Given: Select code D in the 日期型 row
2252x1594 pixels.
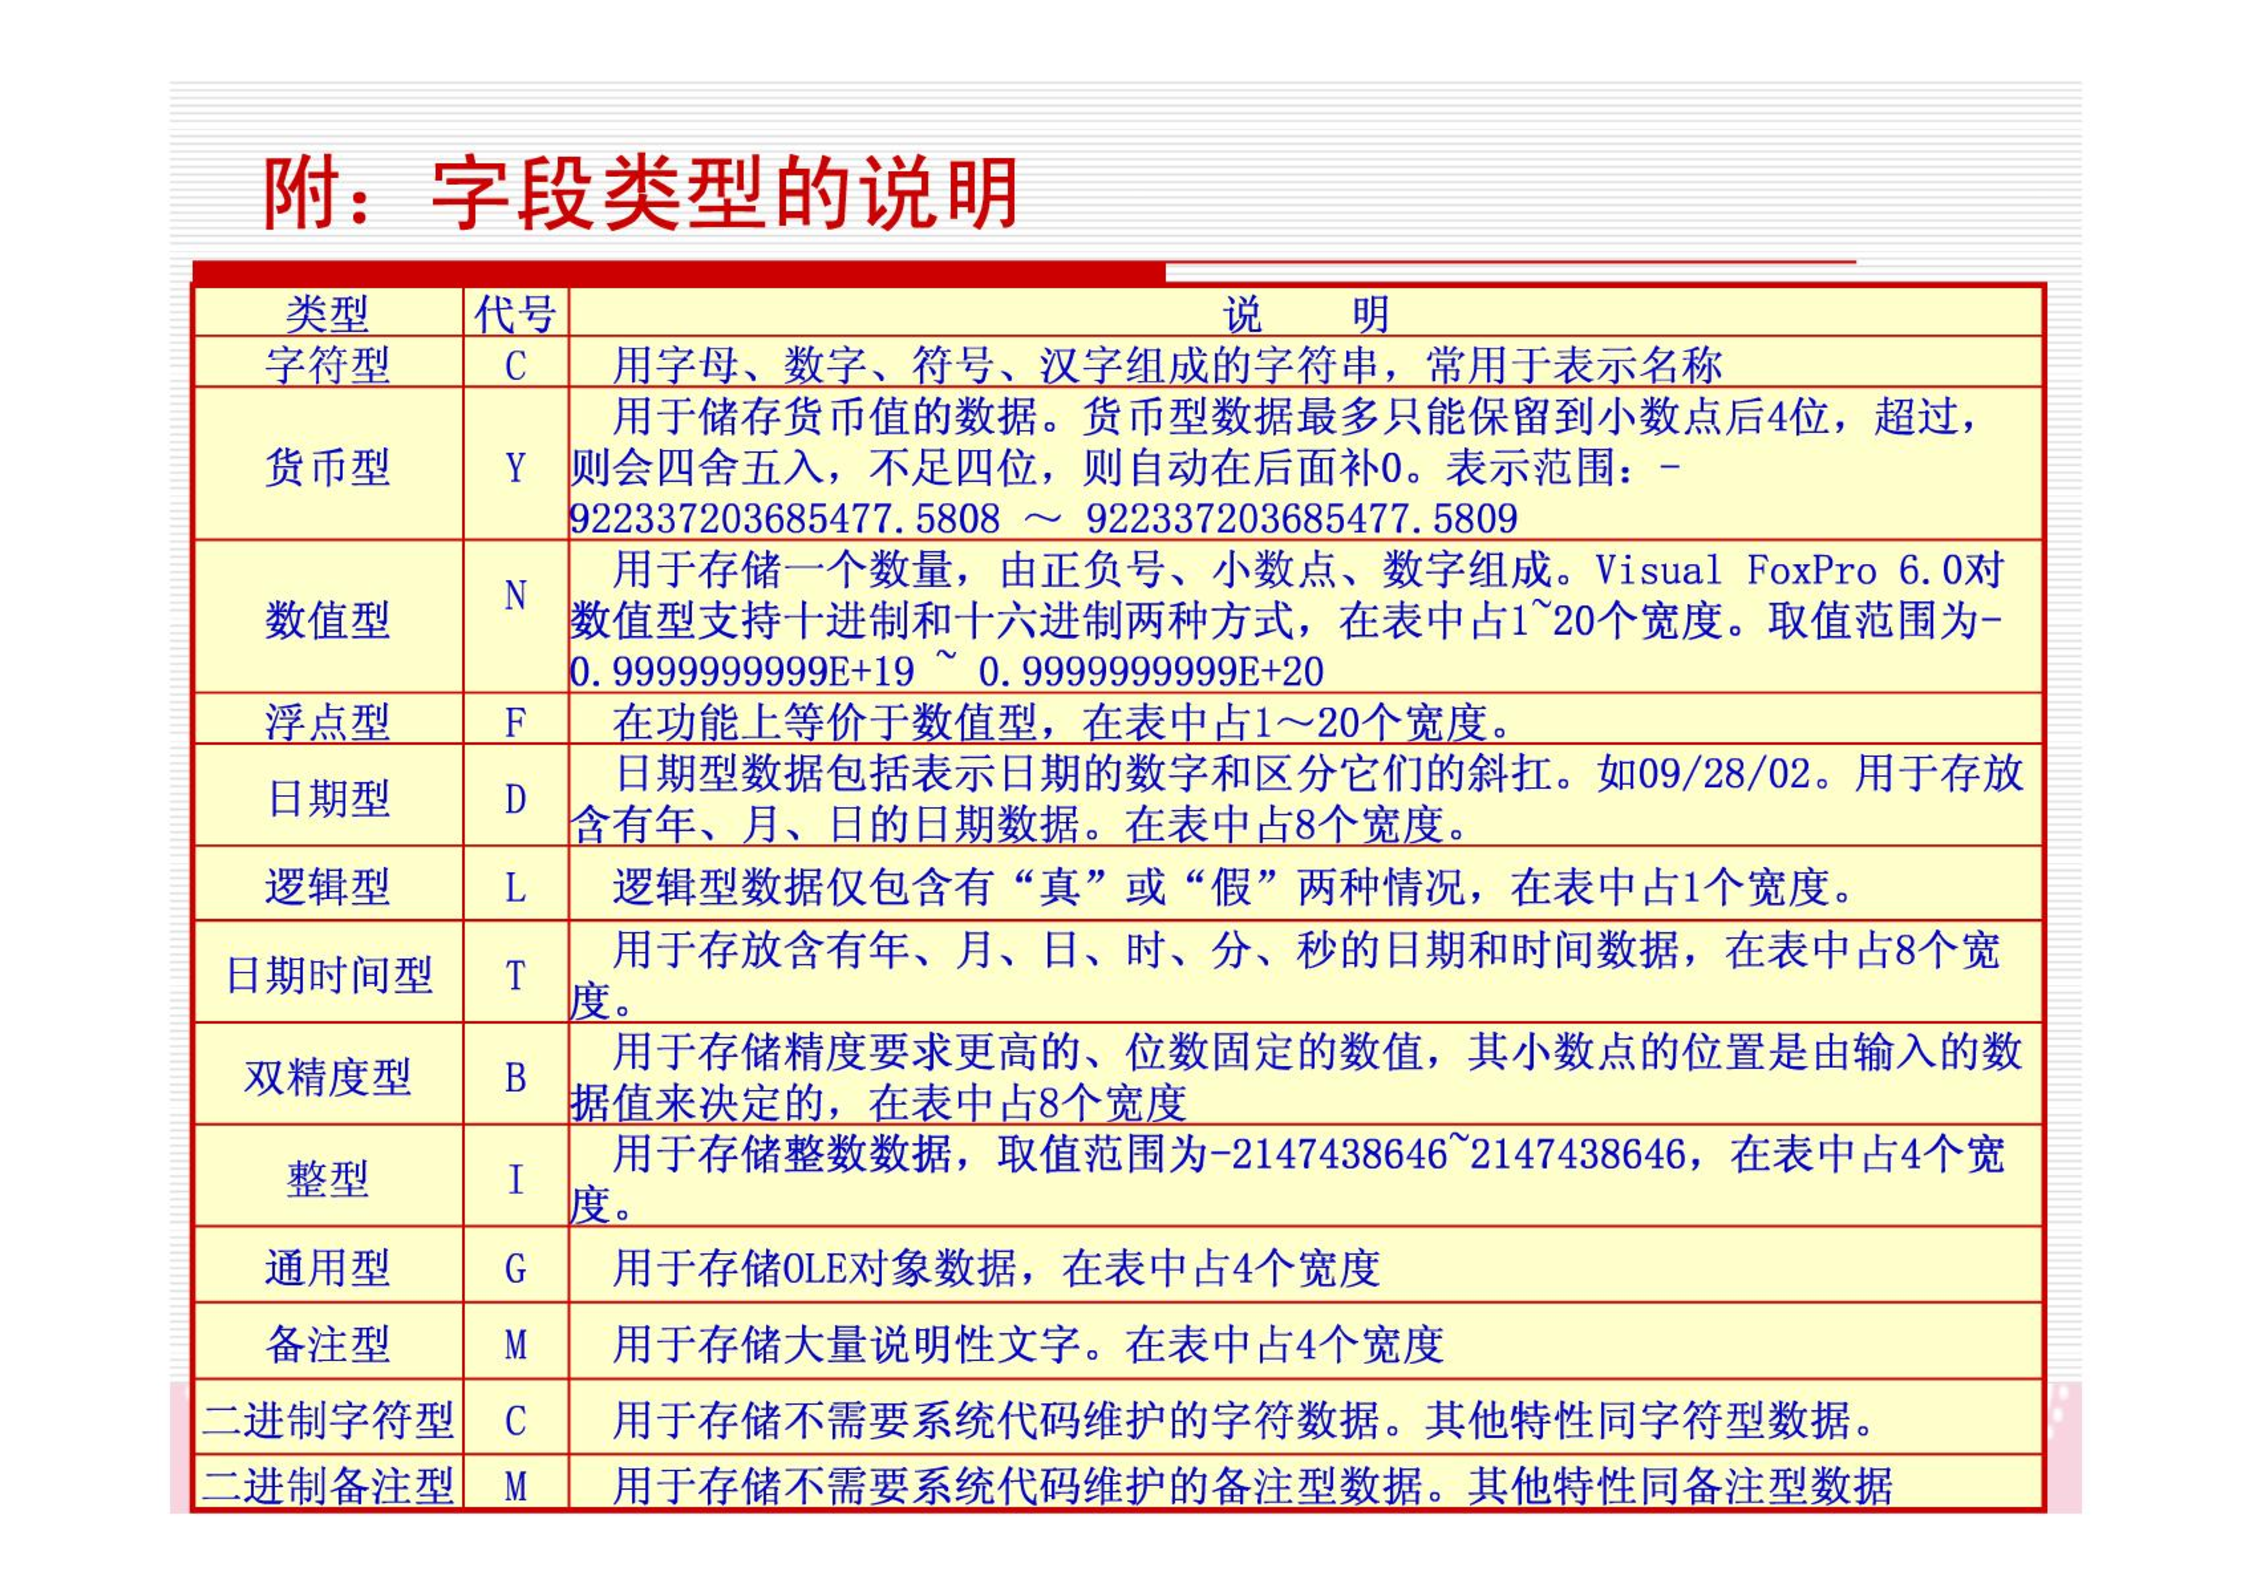Looking at the screenshot, I should coord(515,799).
